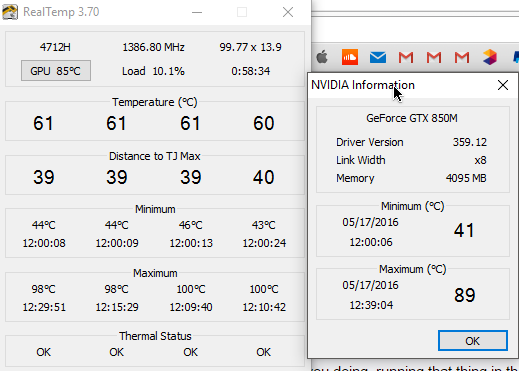The image size is (519, 371).
Task: Open the blue envelope mail bookmark
Action: 378,57
